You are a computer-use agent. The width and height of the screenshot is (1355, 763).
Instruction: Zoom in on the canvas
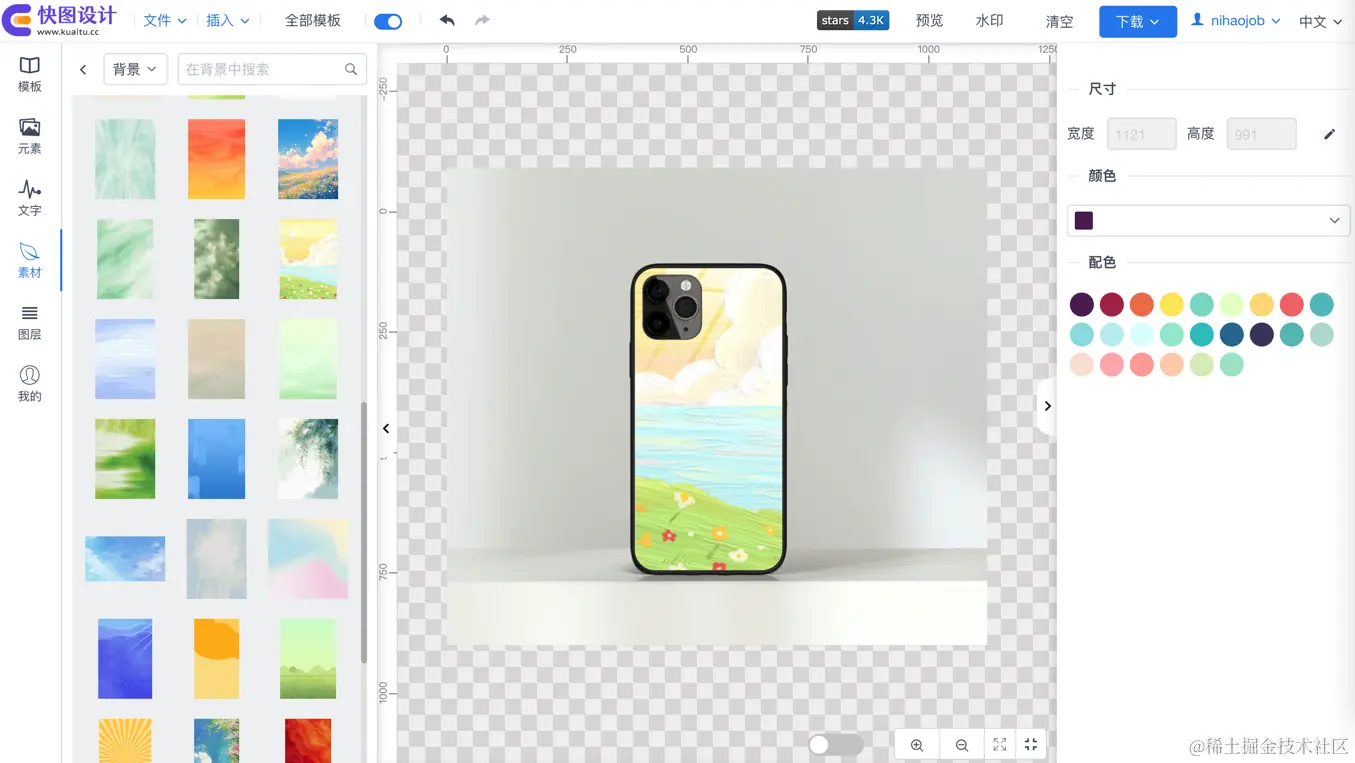917,745
